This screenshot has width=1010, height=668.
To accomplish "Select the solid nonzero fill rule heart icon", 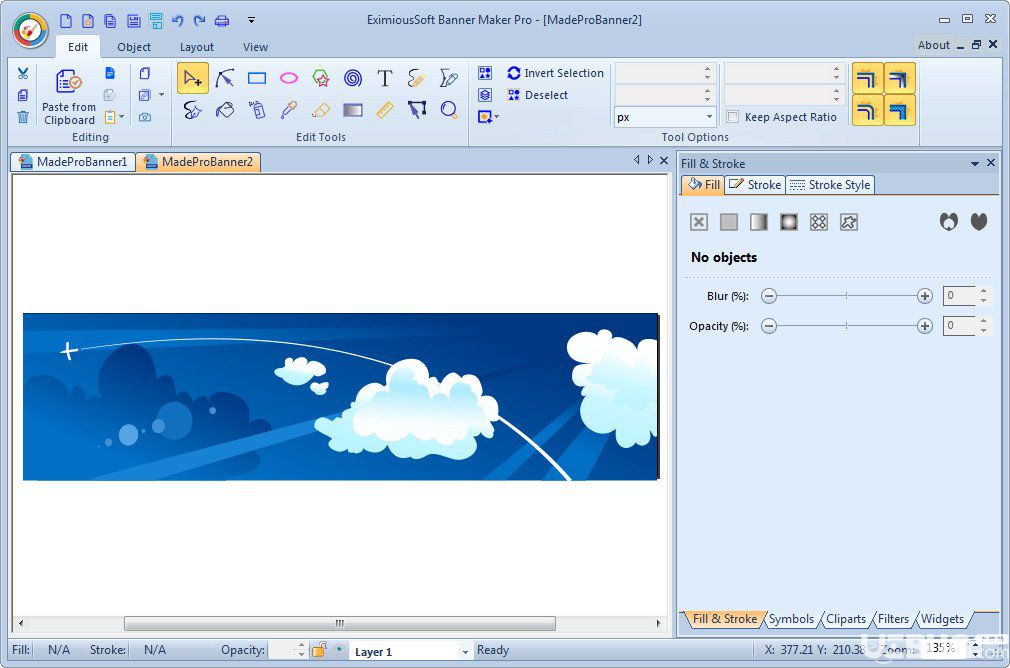I will point(979,222).
